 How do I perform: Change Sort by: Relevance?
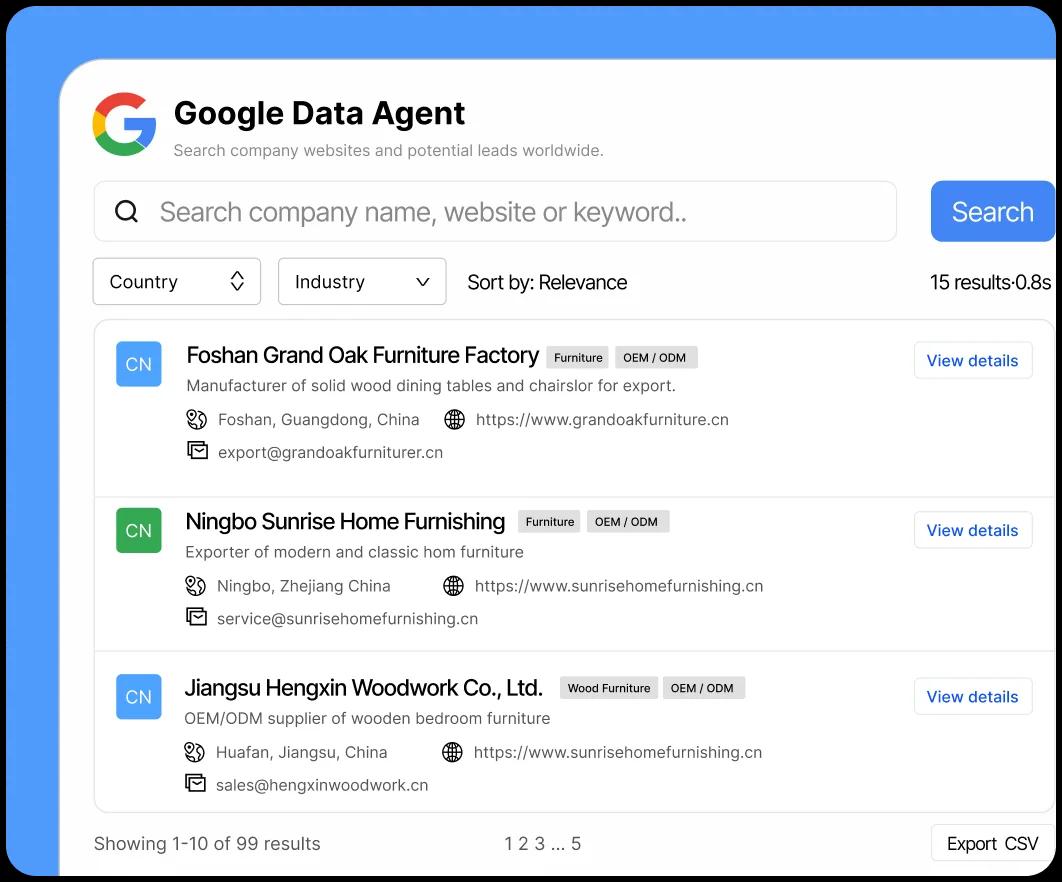tap(547, 282)
